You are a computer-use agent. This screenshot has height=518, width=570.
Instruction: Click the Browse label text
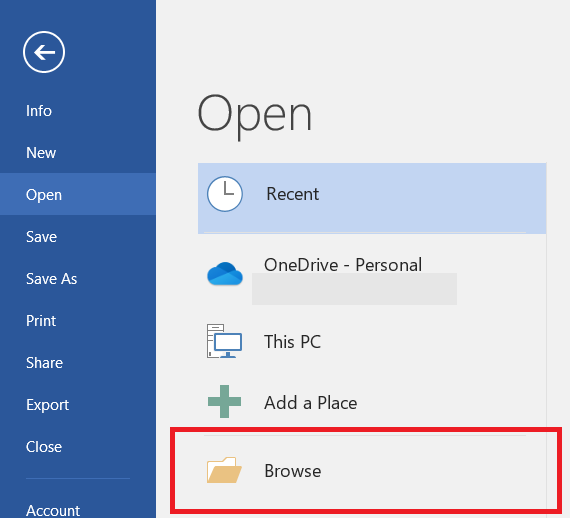(x=293, y=471)
